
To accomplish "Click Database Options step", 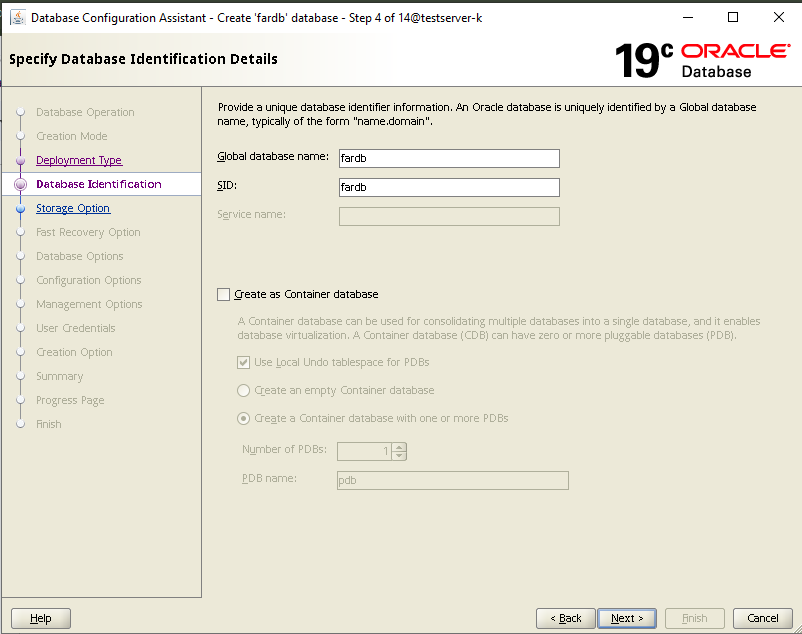I will click(x=79, y=256).
